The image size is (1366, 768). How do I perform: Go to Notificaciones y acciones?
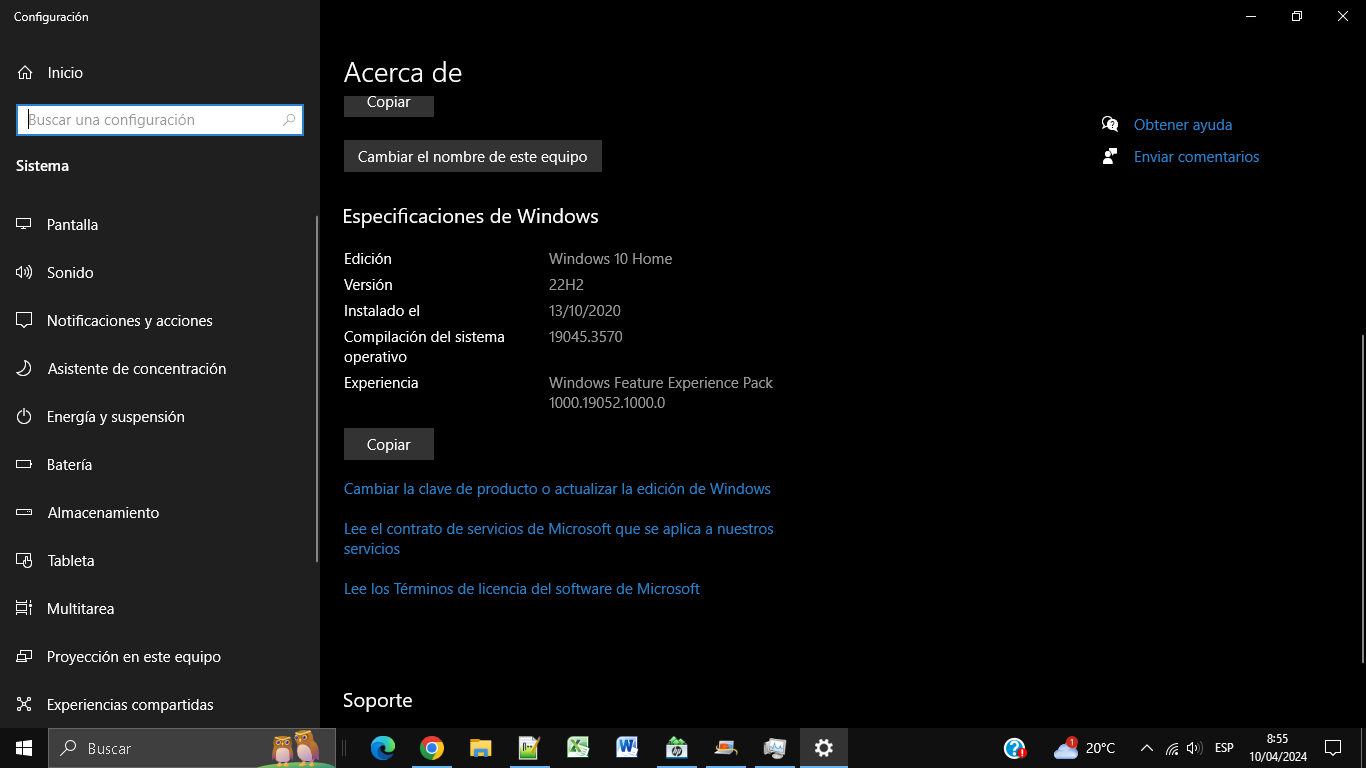(160, 321)
